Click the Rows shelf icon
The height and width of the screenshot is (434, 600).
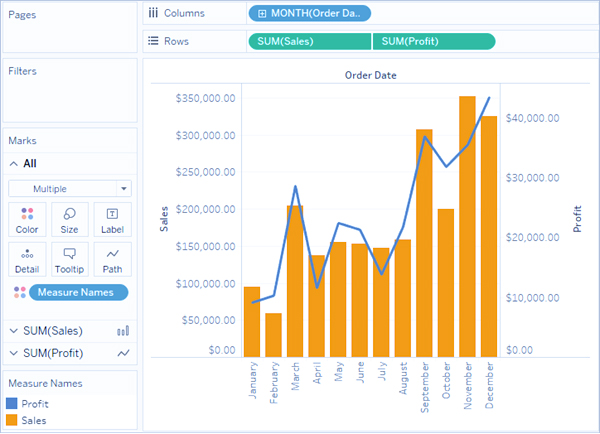click(153, 41)
